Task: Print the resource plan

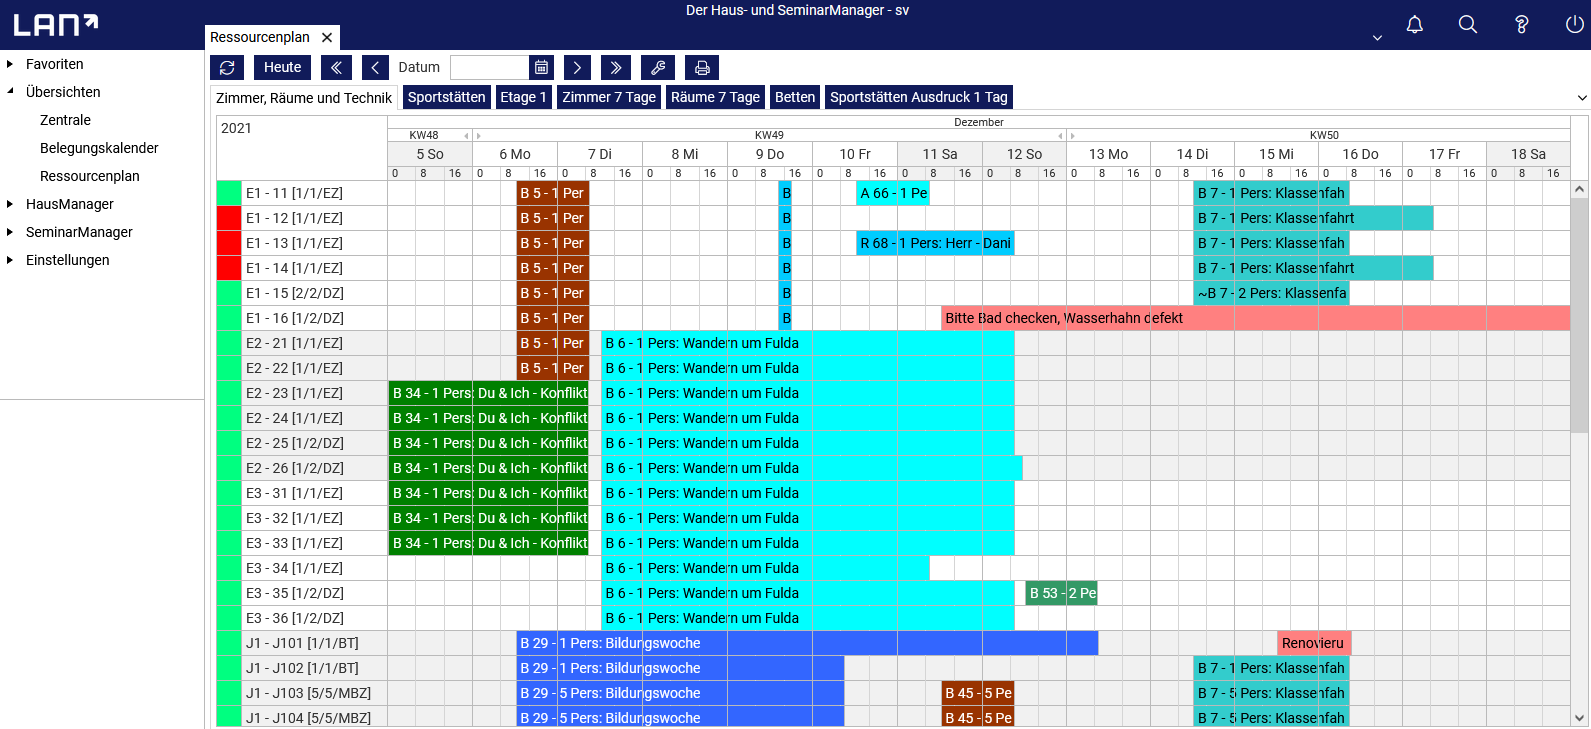Action: [x=702, y=67]
